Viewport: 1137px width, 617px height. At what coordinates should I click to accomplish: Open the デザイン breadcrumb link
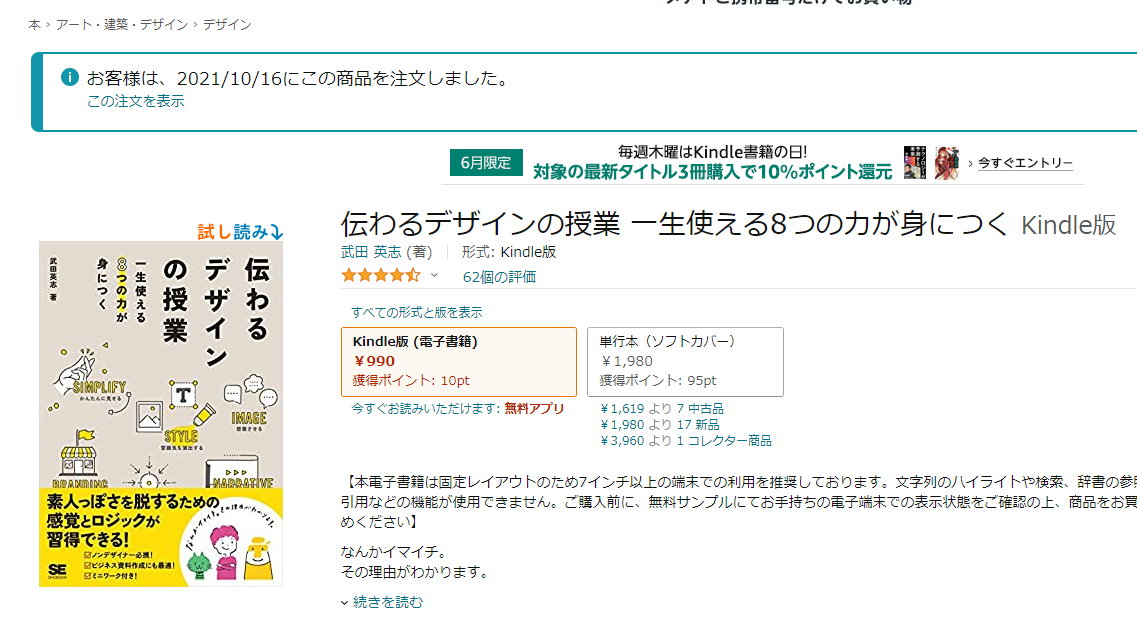click(x=227, y=25)
